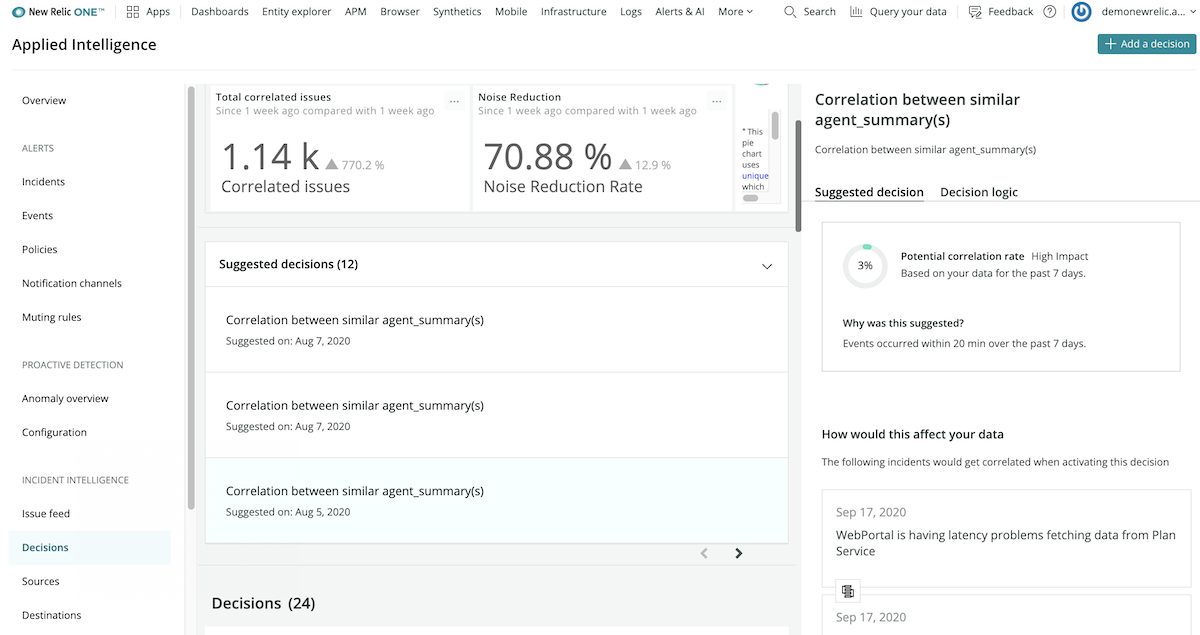Go to next page of suggested decisions
The image size is (1200, 635).
click(739, 553)
